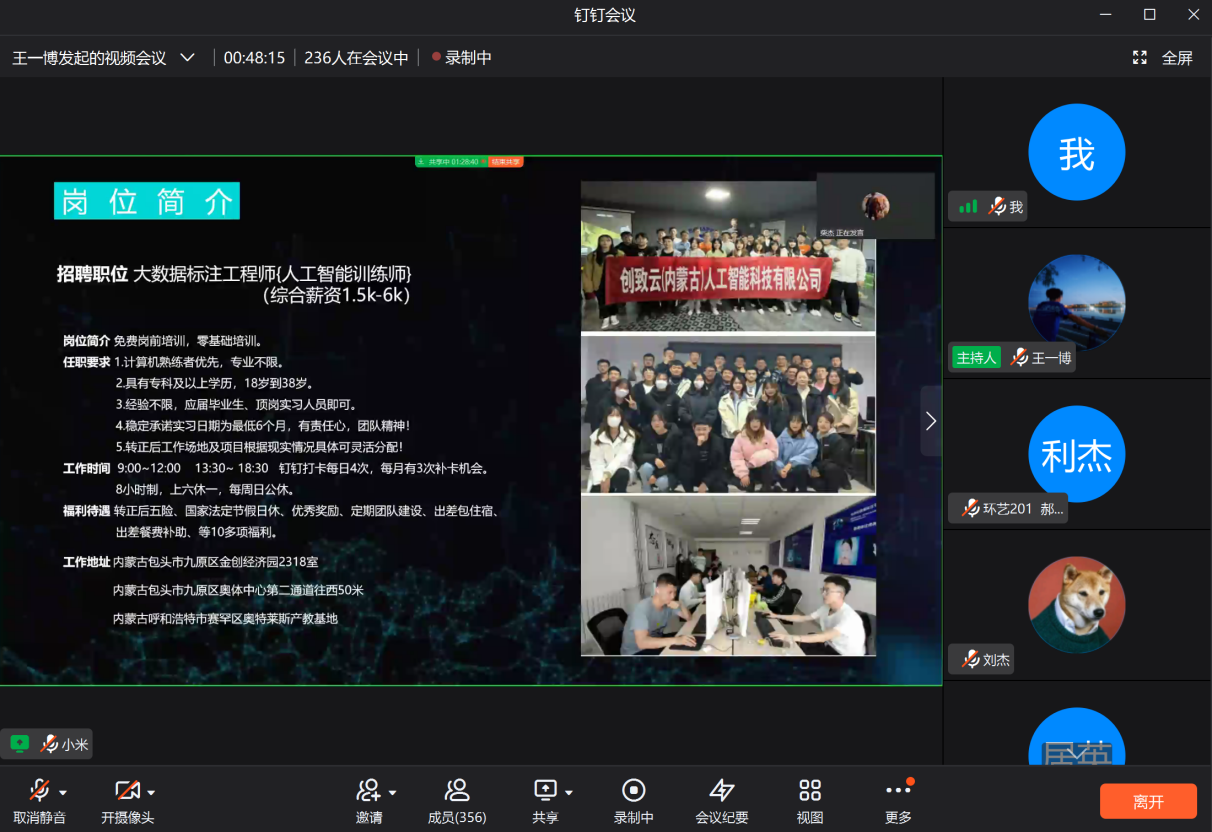This screenshot has height=832, width=1212.
Task: Collapse the participant sidebar with the arrow
Action: click(x=931, y=421)
